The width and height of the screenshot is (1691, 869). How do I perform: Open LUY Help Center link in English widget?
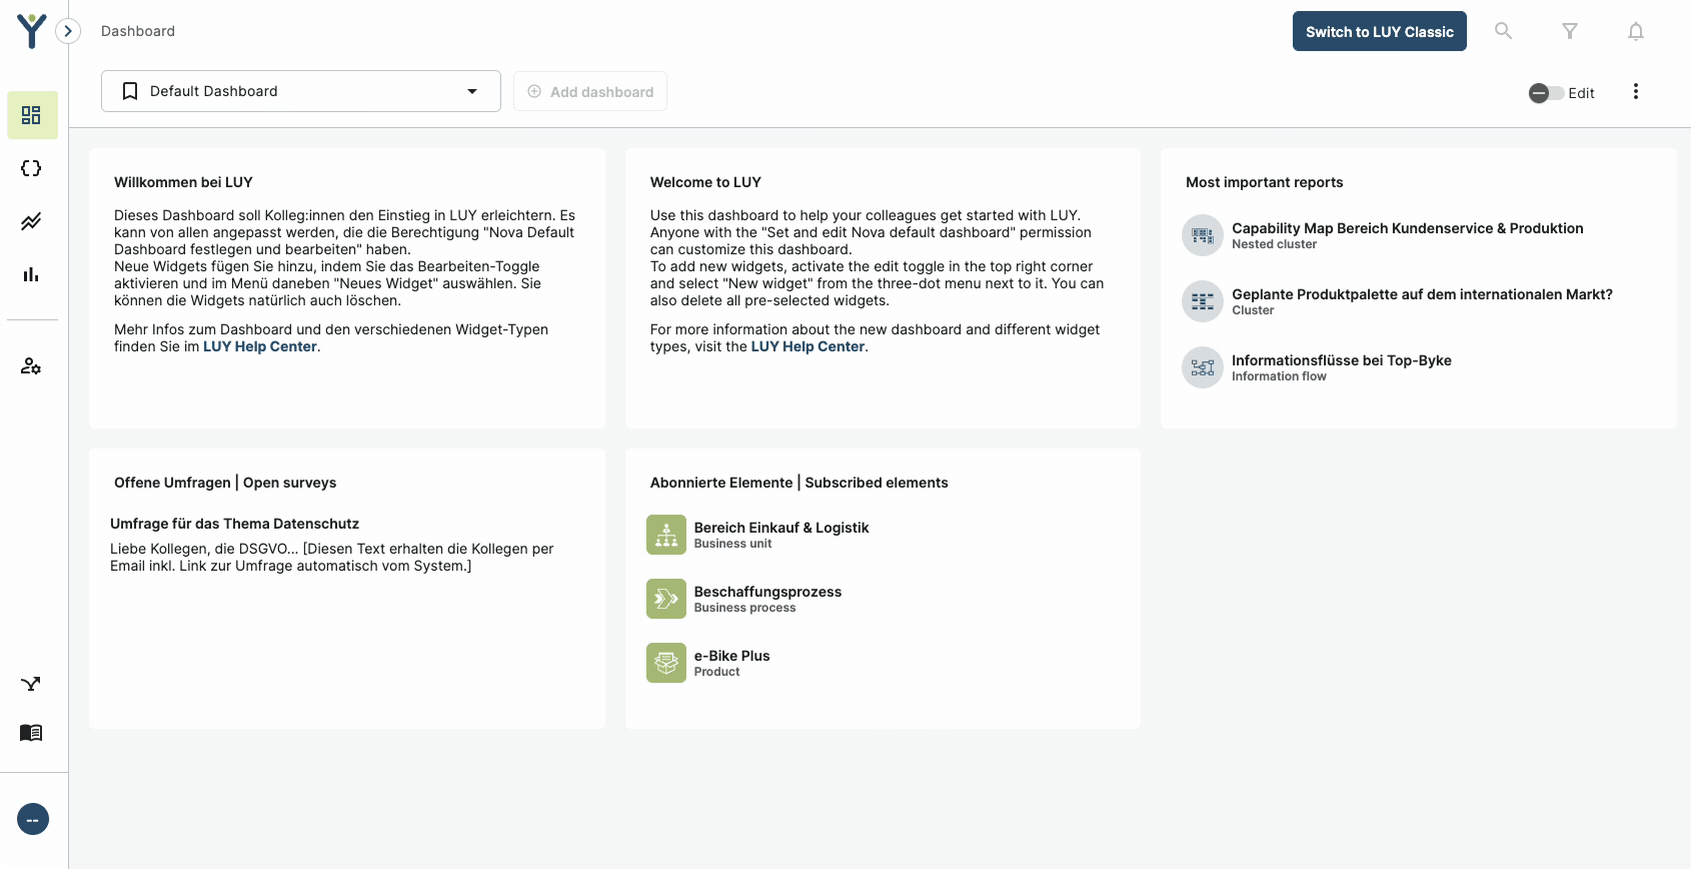click(807, 347)
